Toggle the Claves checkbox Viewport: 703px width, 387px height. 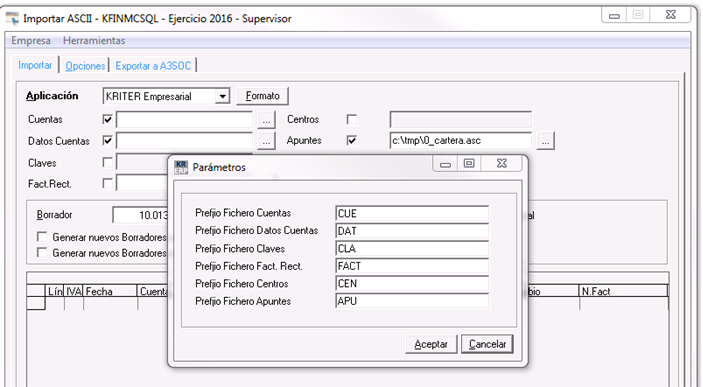108,162
